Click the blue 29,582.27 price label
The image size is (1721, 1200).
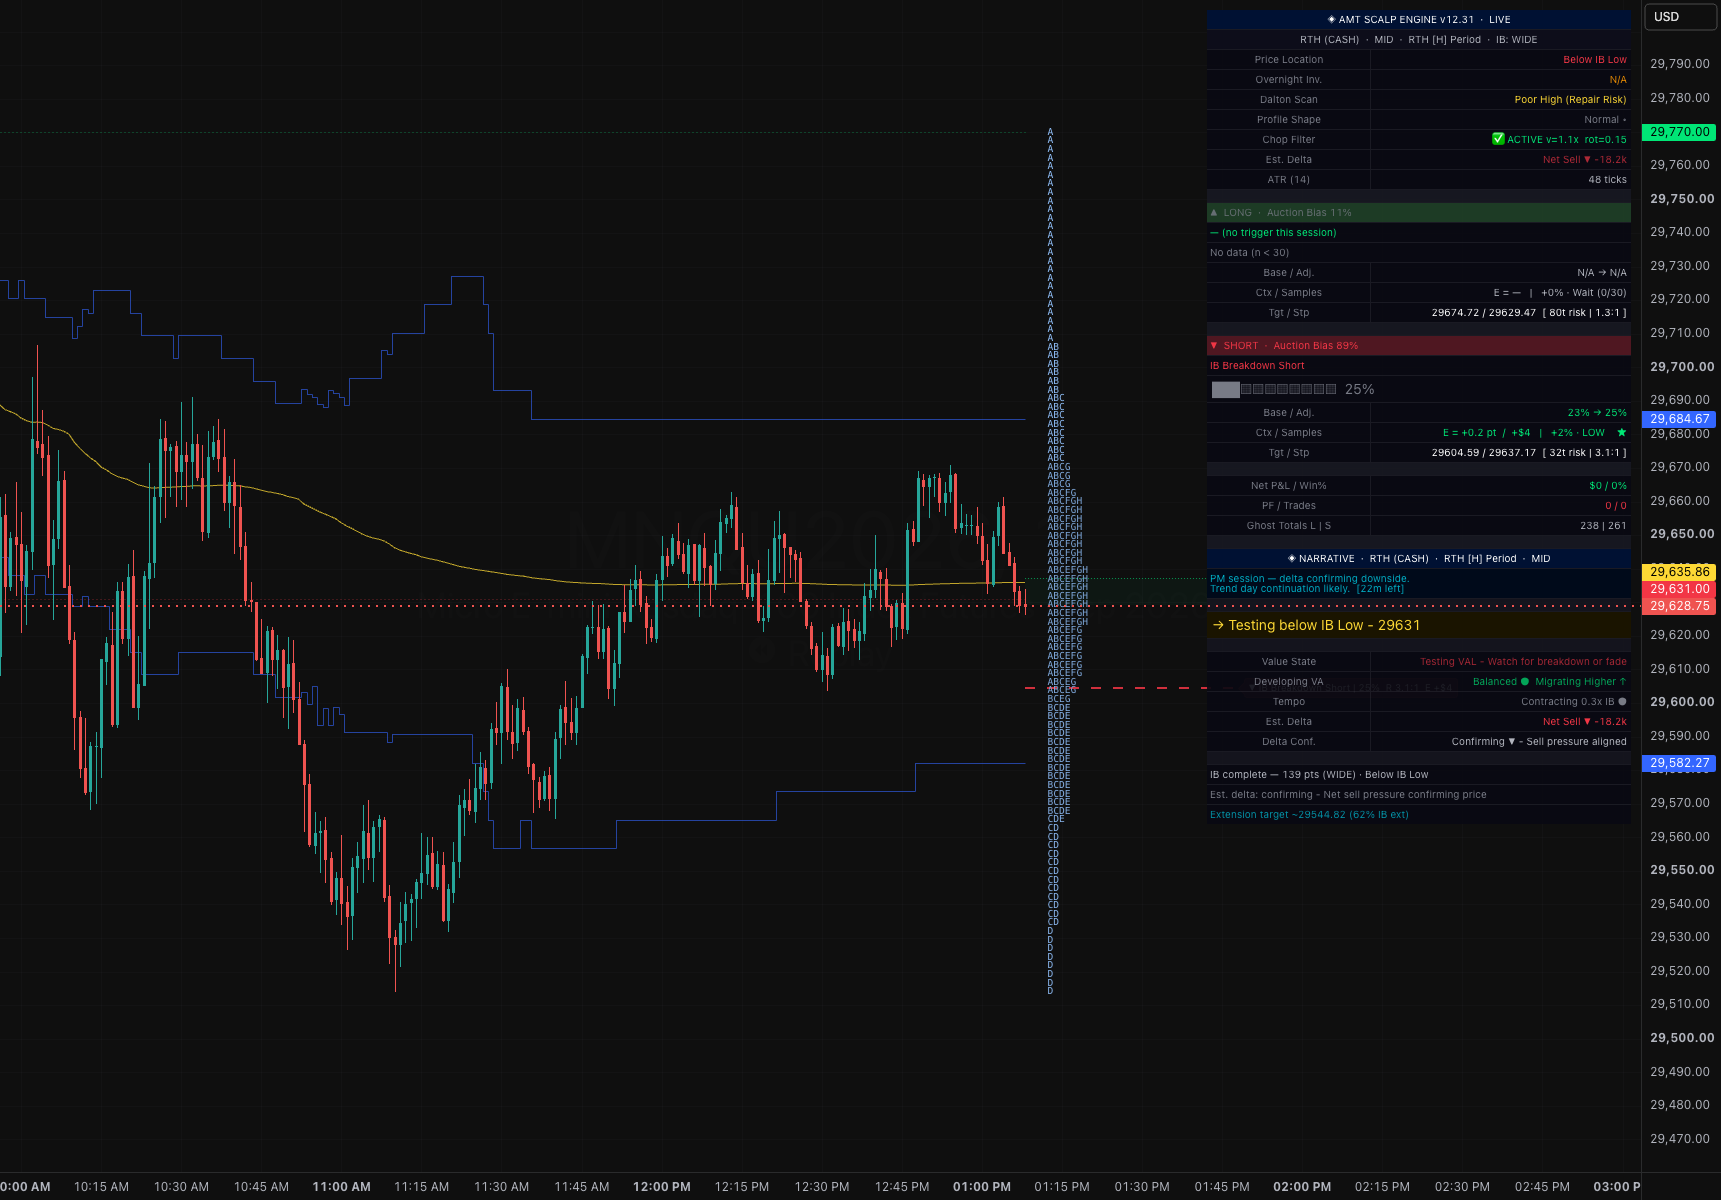point(1680,763)
